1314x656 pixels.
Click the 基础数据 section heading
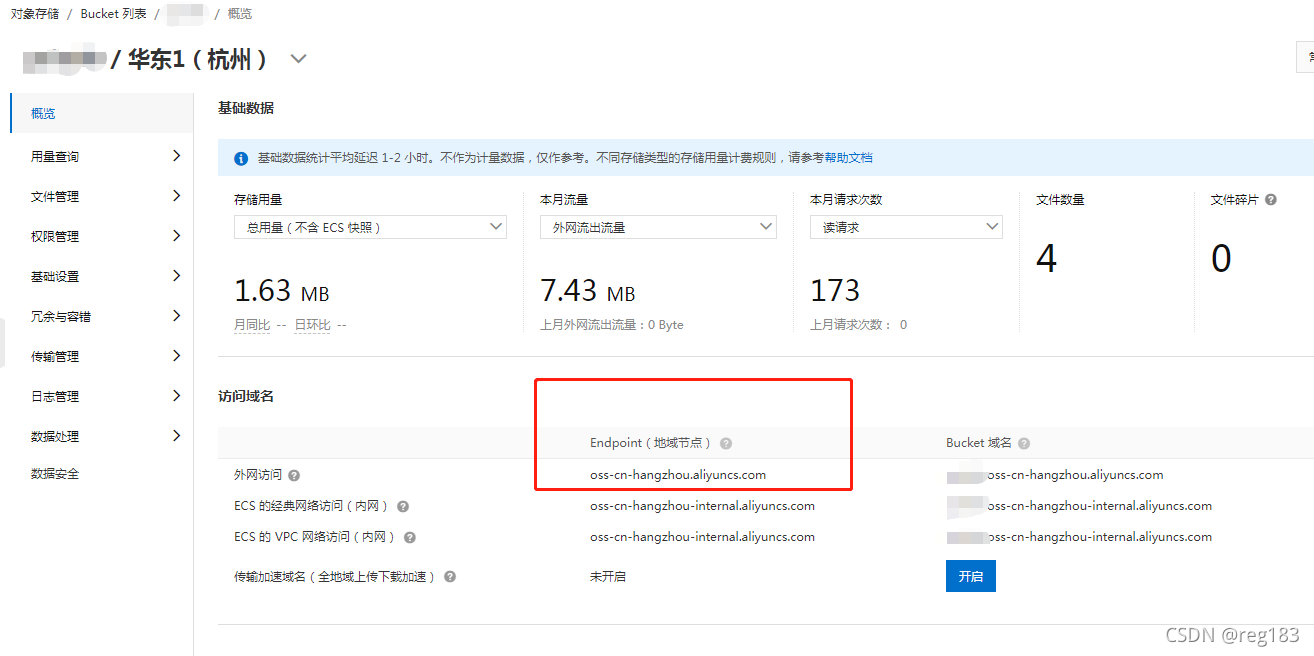pos(246,108)
